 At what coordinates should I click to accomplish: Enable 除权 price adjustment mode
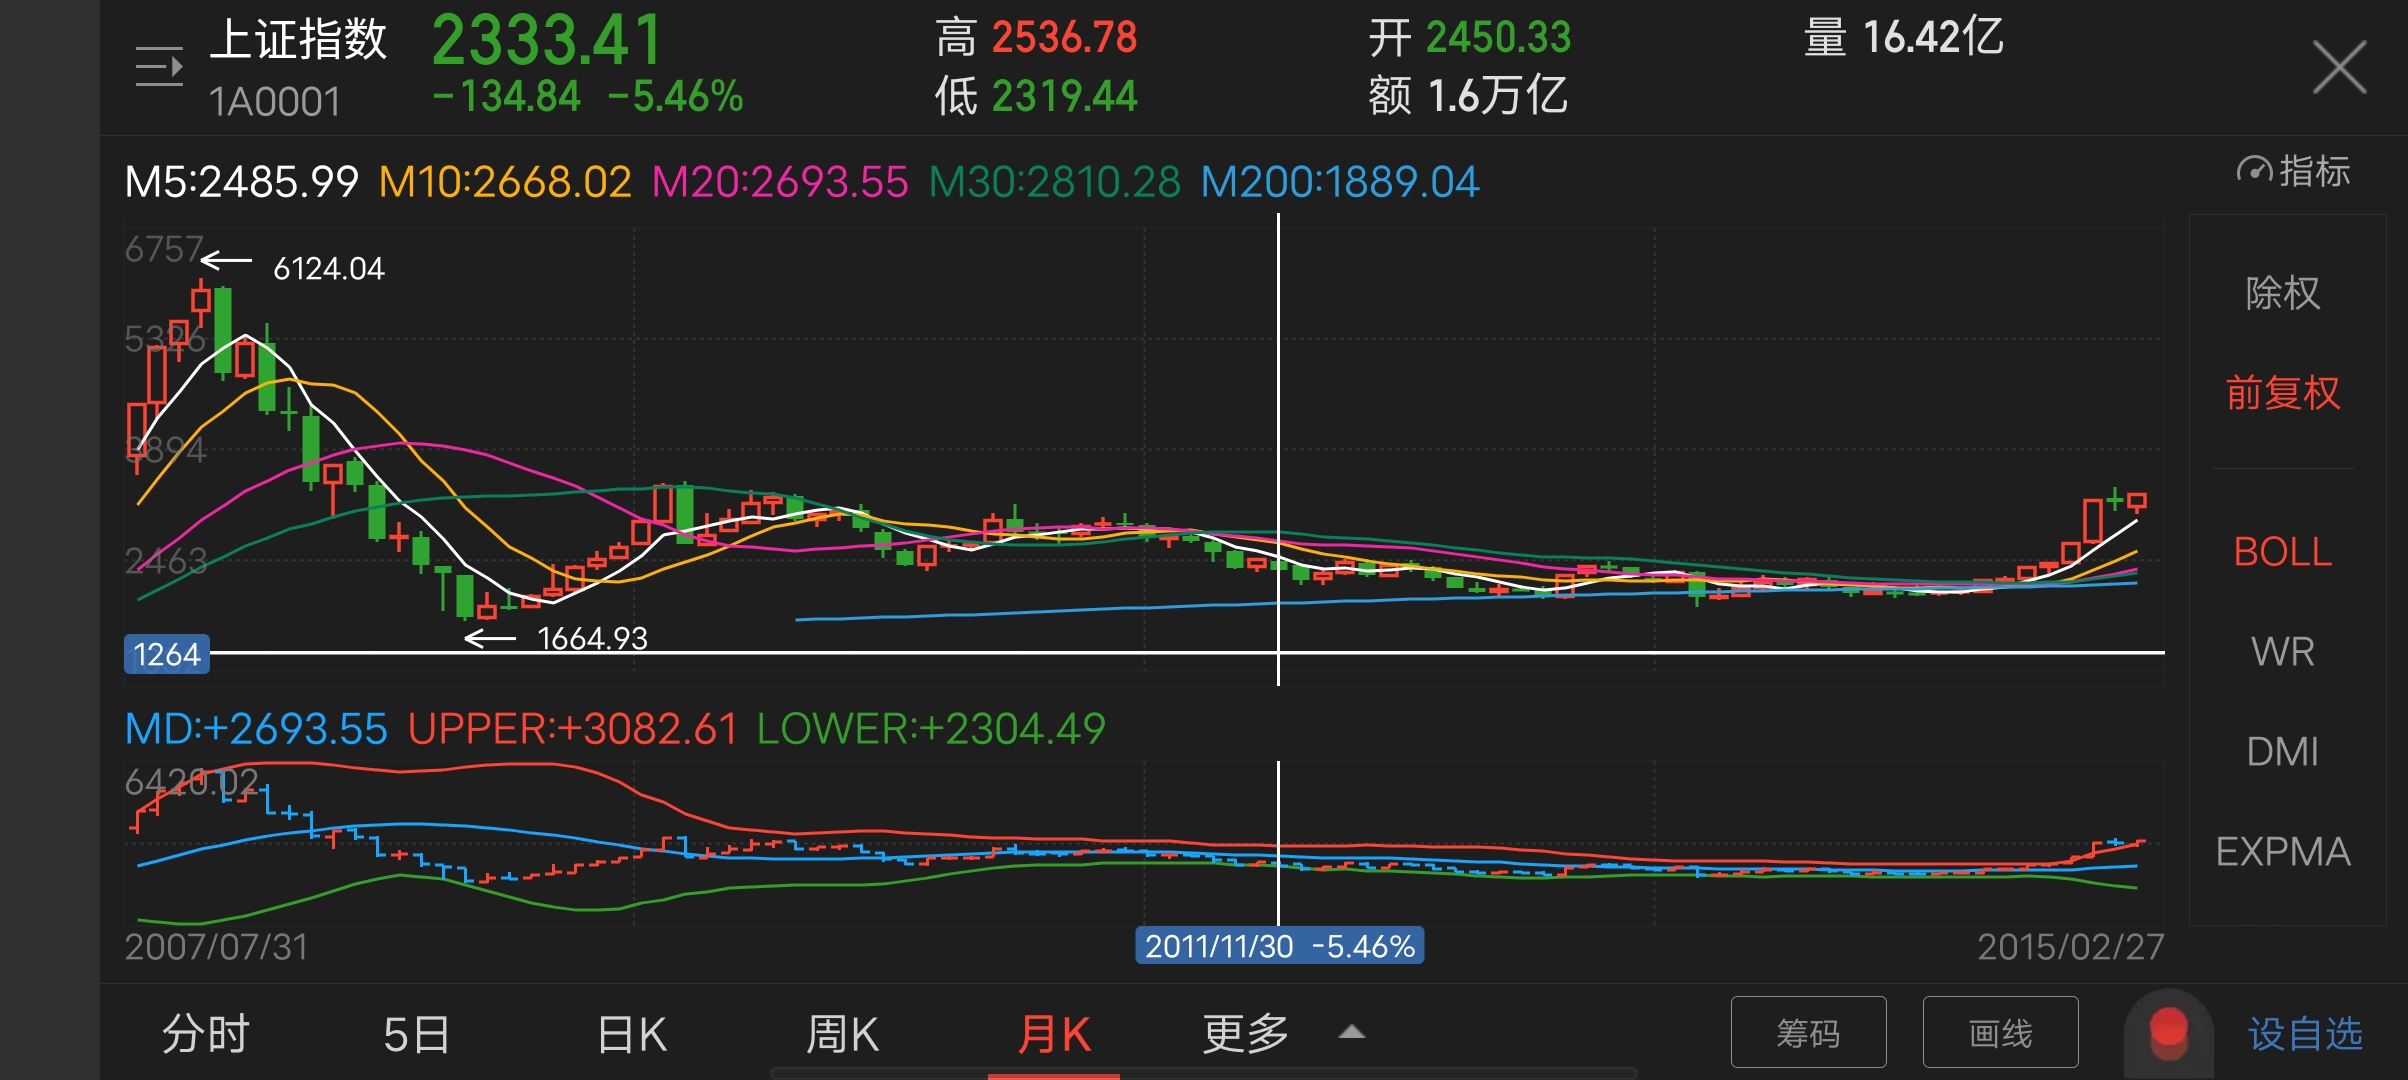pos(2283,293)
